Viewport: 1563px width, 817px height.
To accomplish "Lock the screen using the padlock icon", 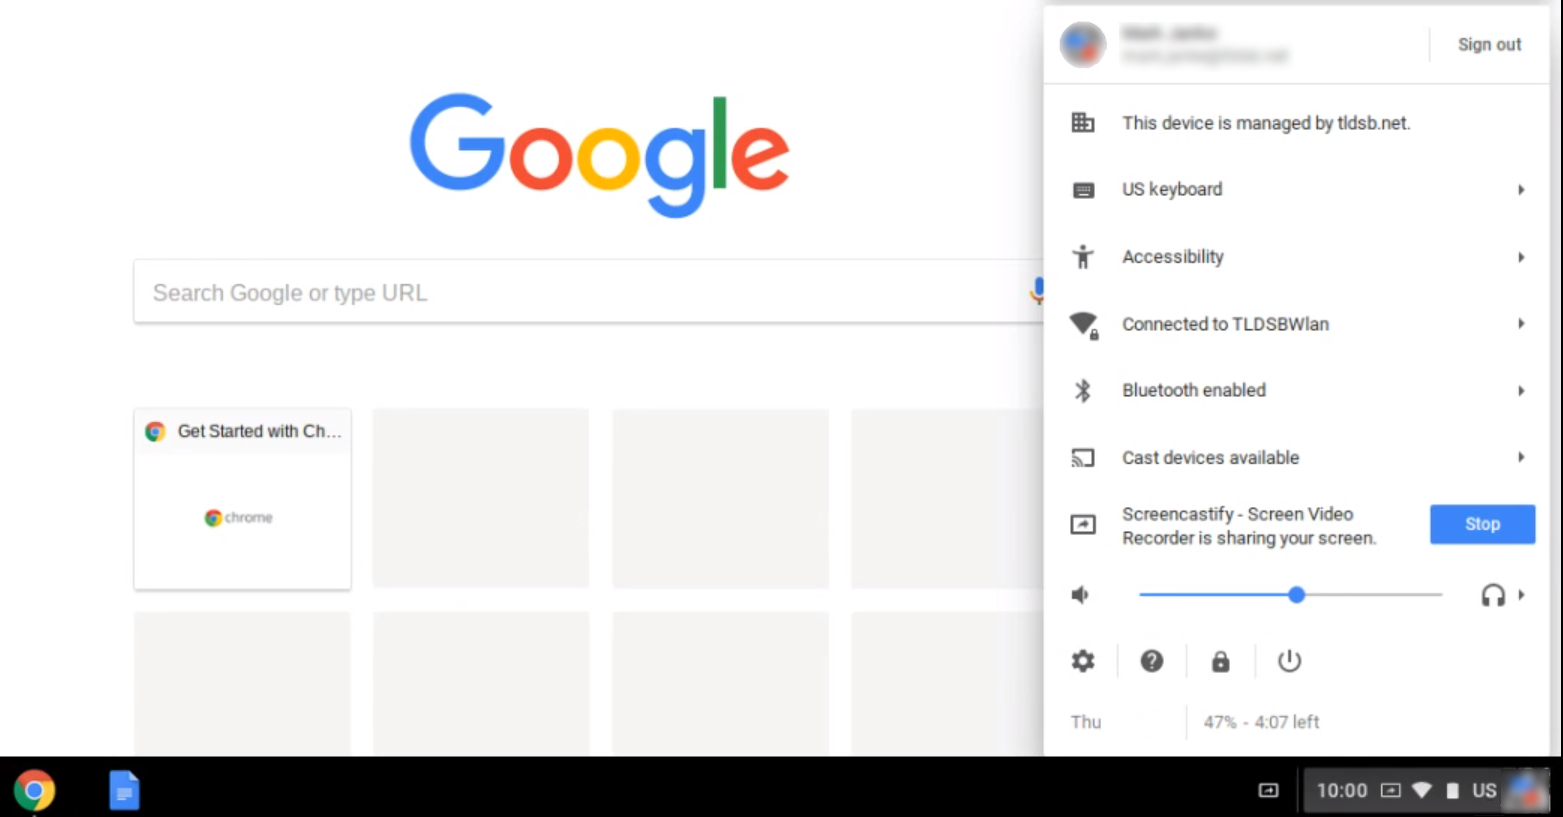I will tap(1220, 661).
